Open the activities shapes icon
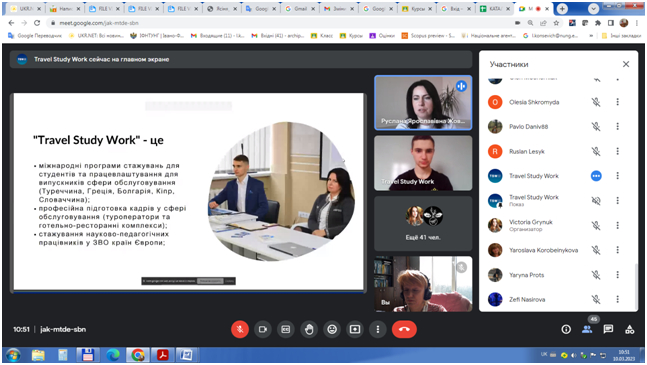Screen dimensions: 647x365 point(629,329)
